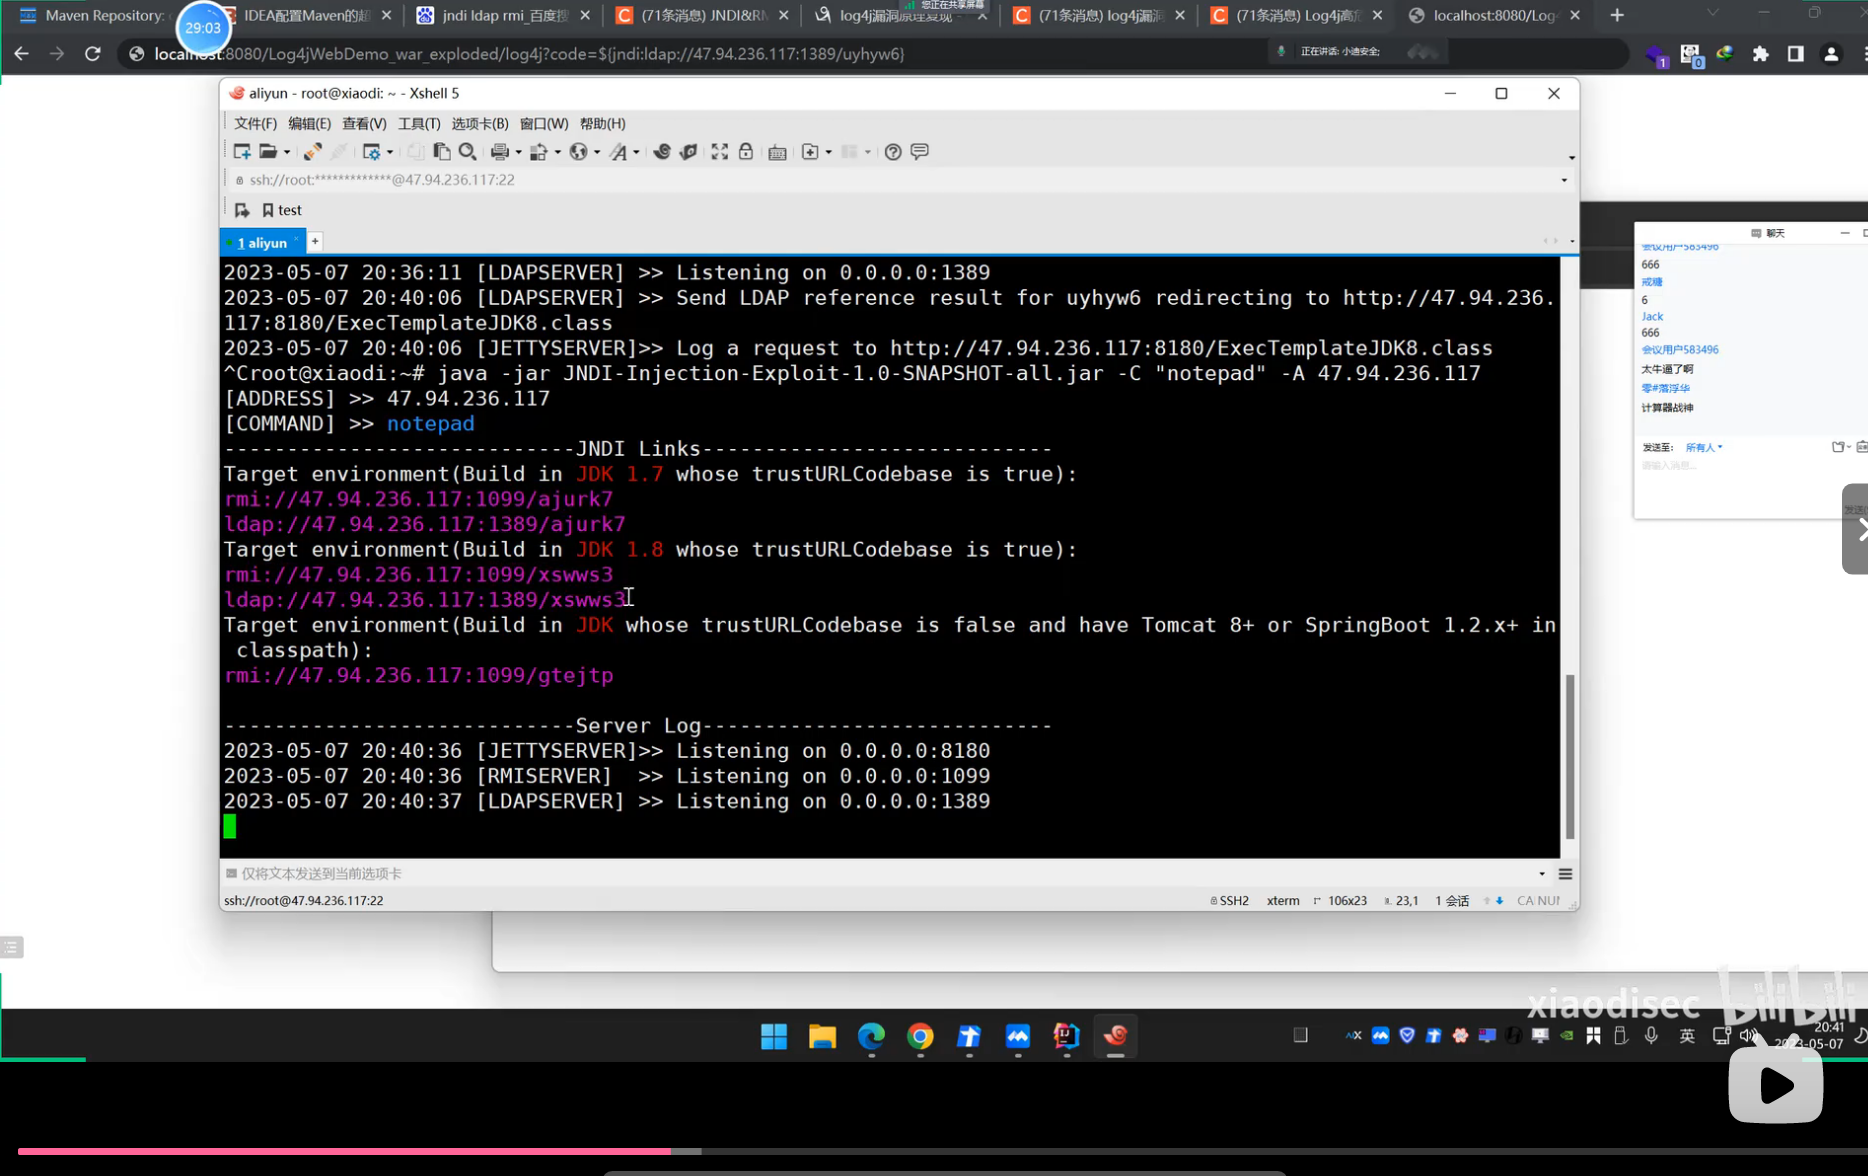Screen dimensions: 1868x1176
Task: Open a new browser tab
Action: coord(1617,15)
